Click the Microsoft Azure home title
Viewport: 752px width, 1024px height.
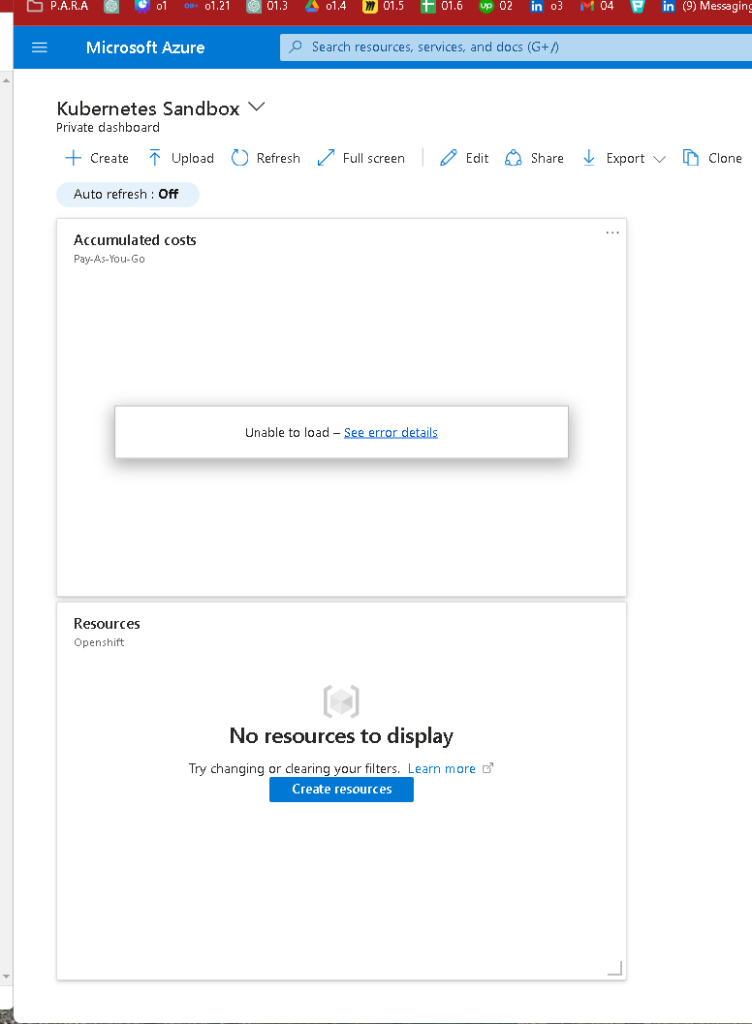(x=145, y=47)
